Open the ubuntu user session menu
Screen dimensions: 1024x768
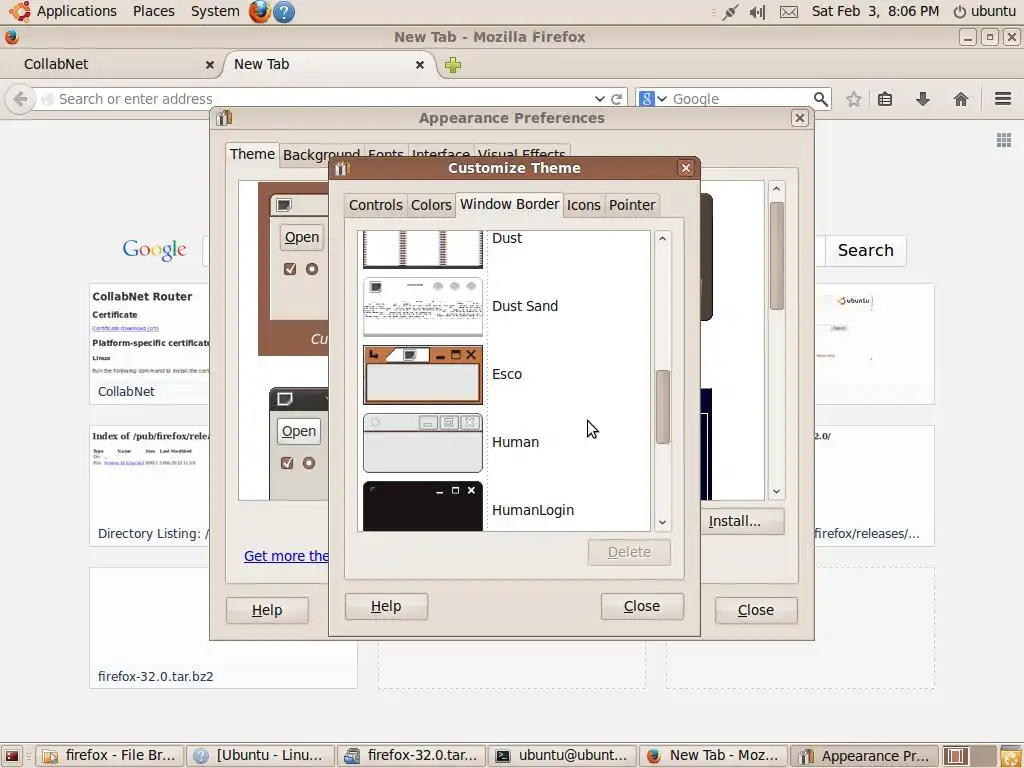(x=984, y=11)
